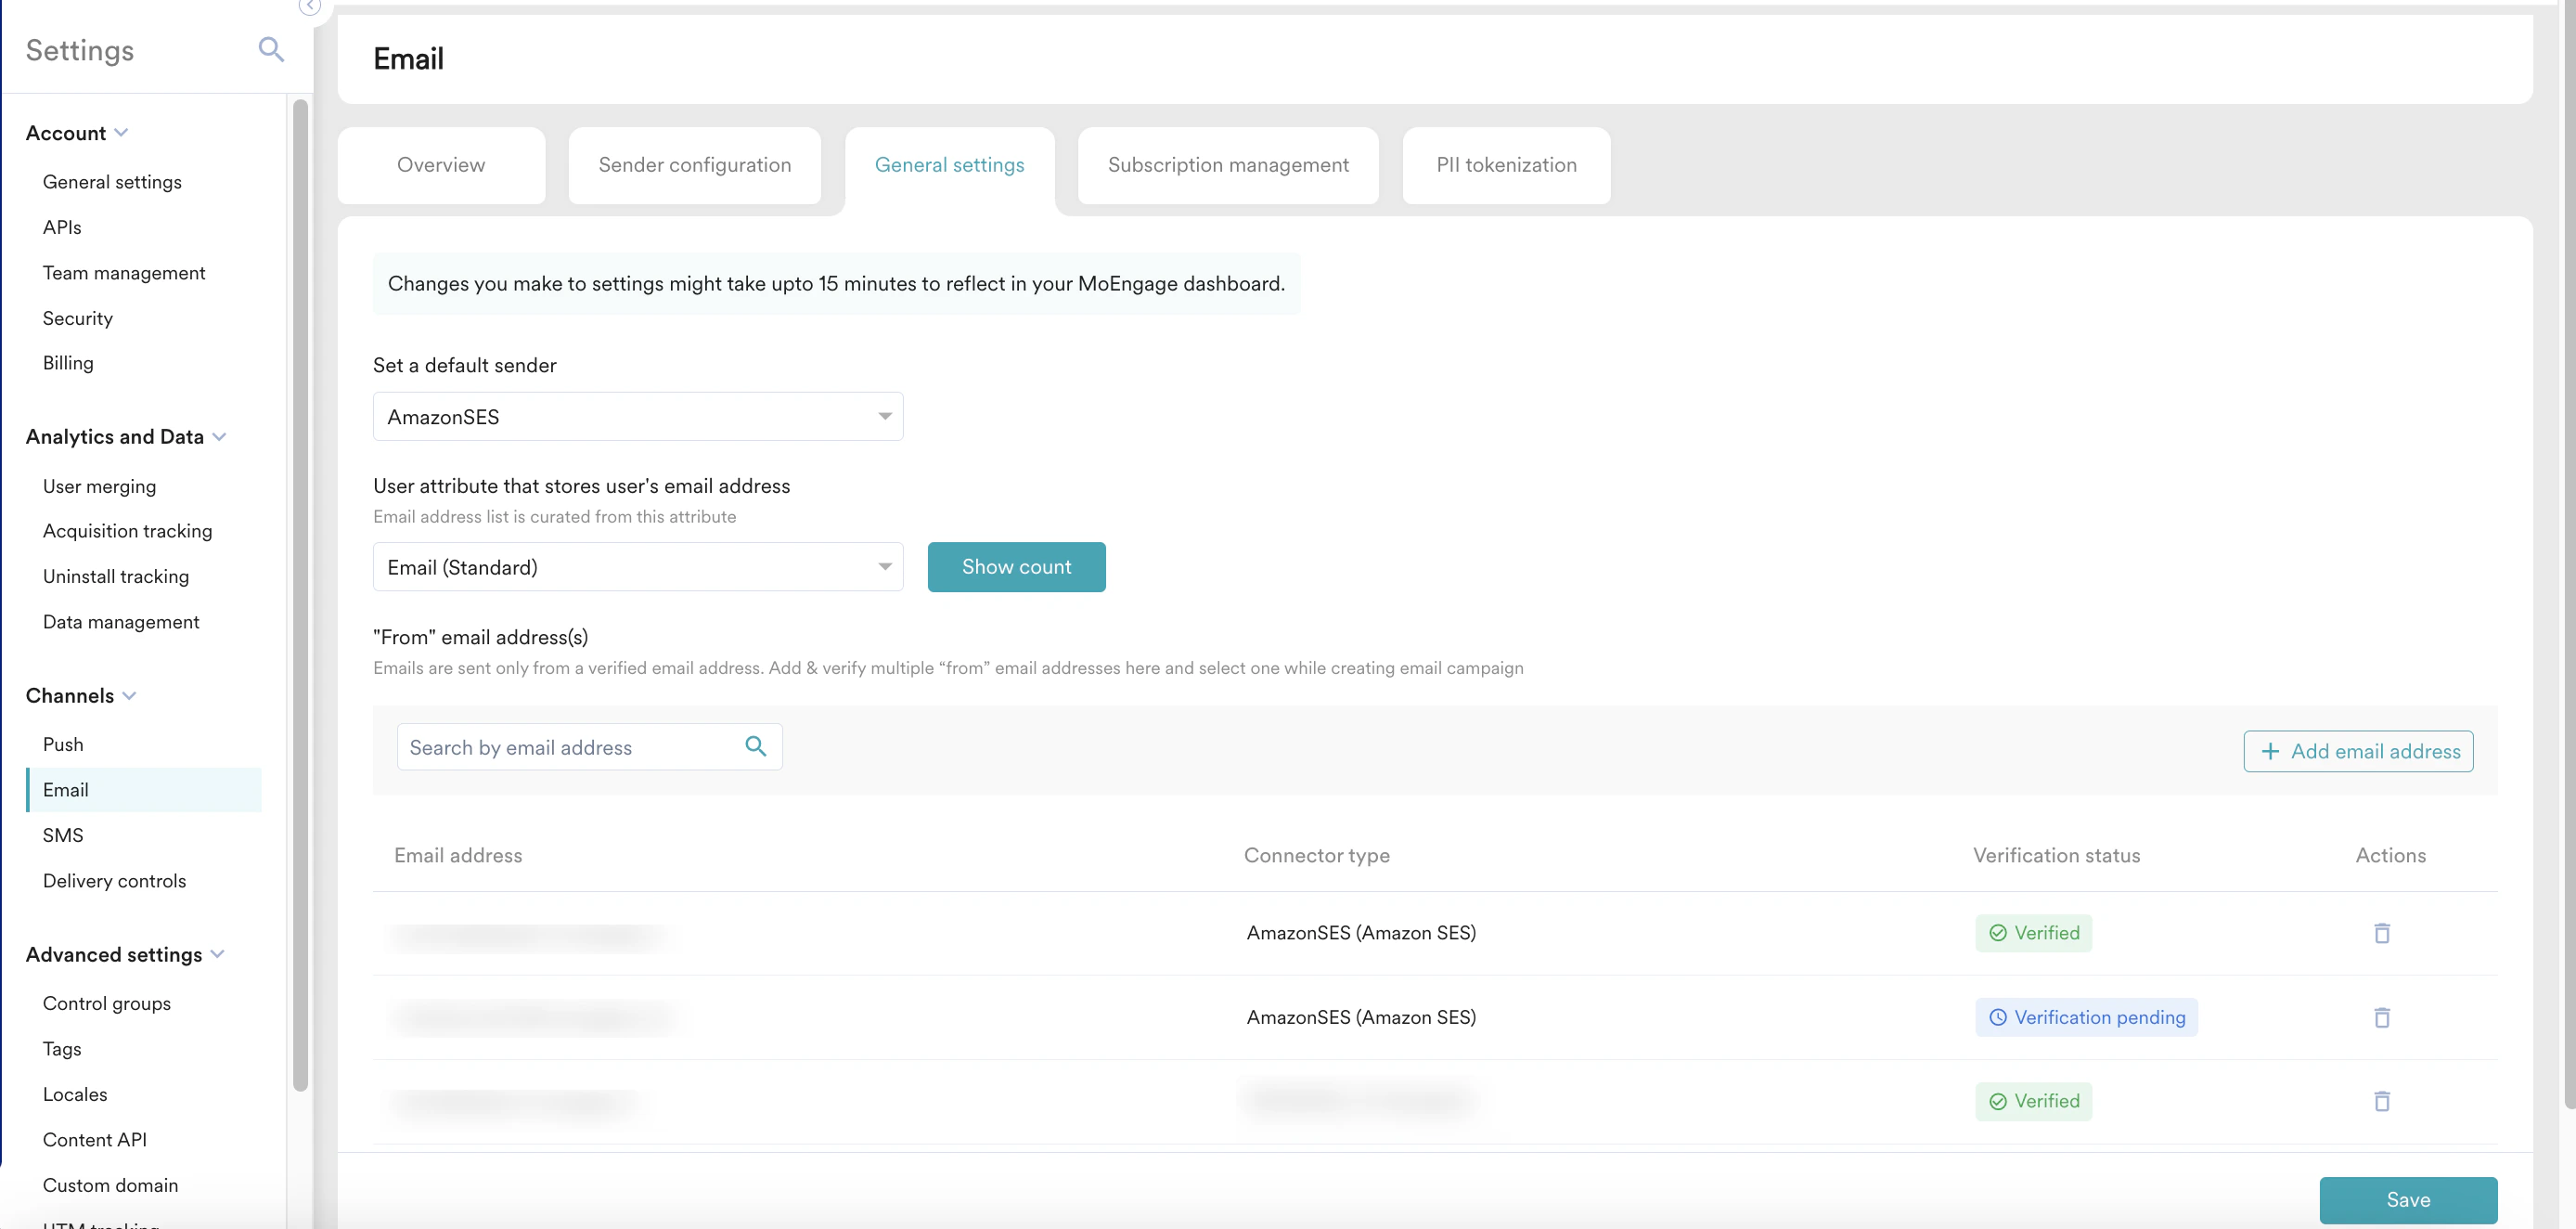2576x1229 pixels.
Task: Collapse the Analytics and Data section
Action: [220, 437]
